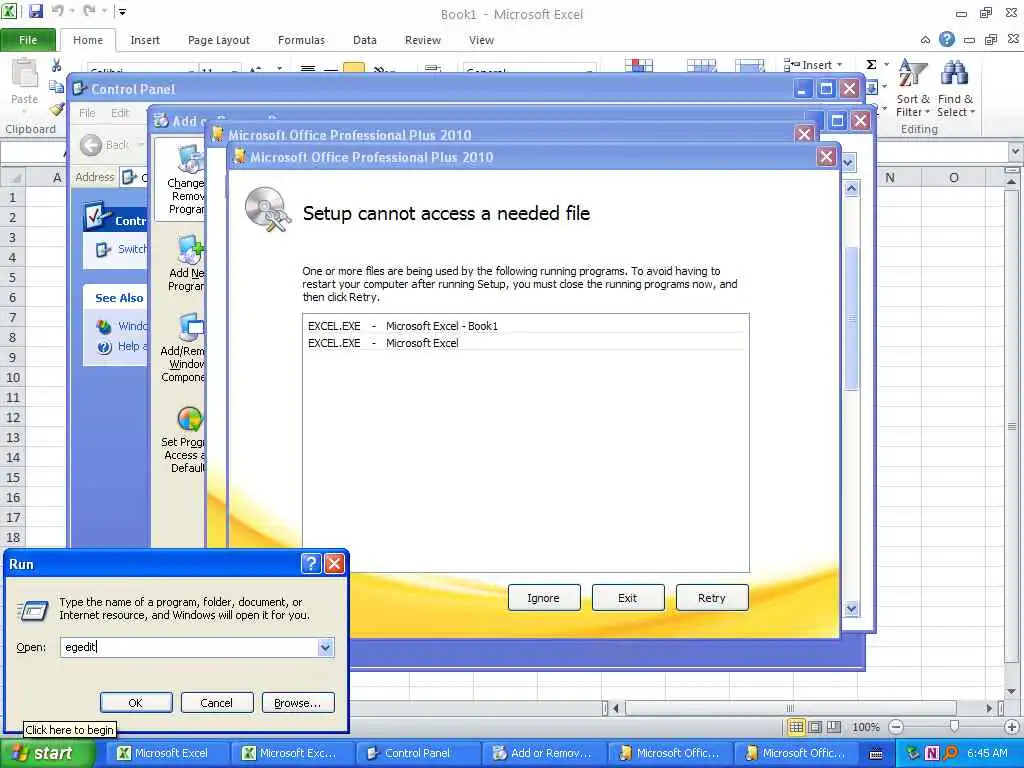This screenshot has width=1024, height=768.
Task: Open the File menu in Control Panel window
Action: 88,113
